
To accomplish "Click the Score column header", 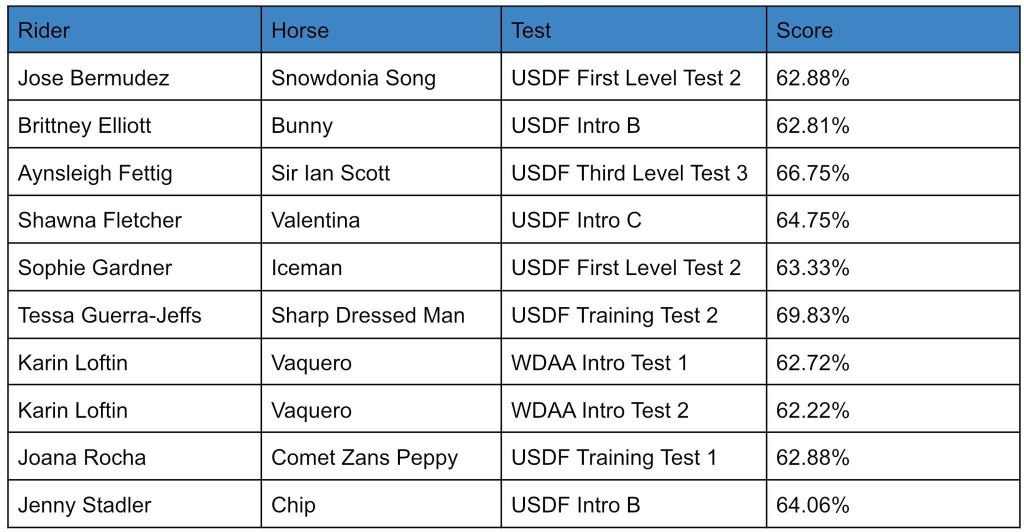I will (893, 30).
